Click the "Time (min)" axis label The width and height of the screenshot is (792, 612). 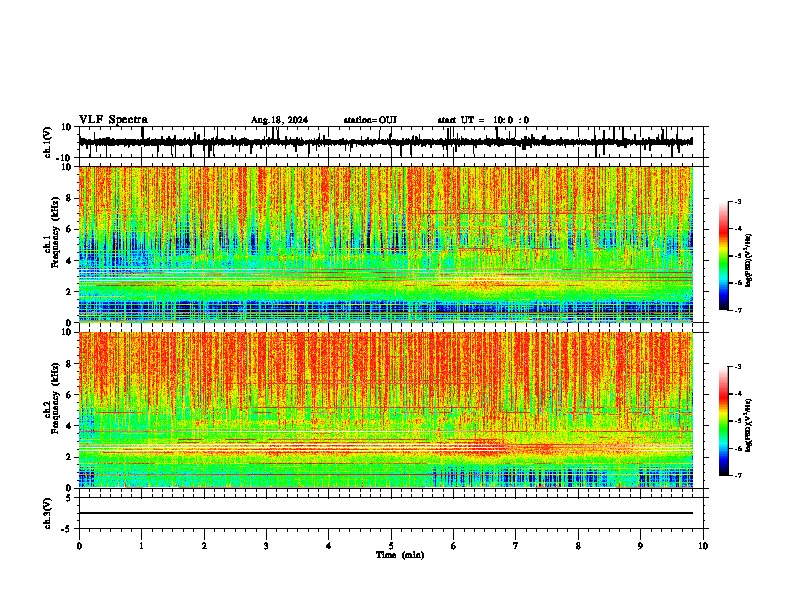[400, 555]
